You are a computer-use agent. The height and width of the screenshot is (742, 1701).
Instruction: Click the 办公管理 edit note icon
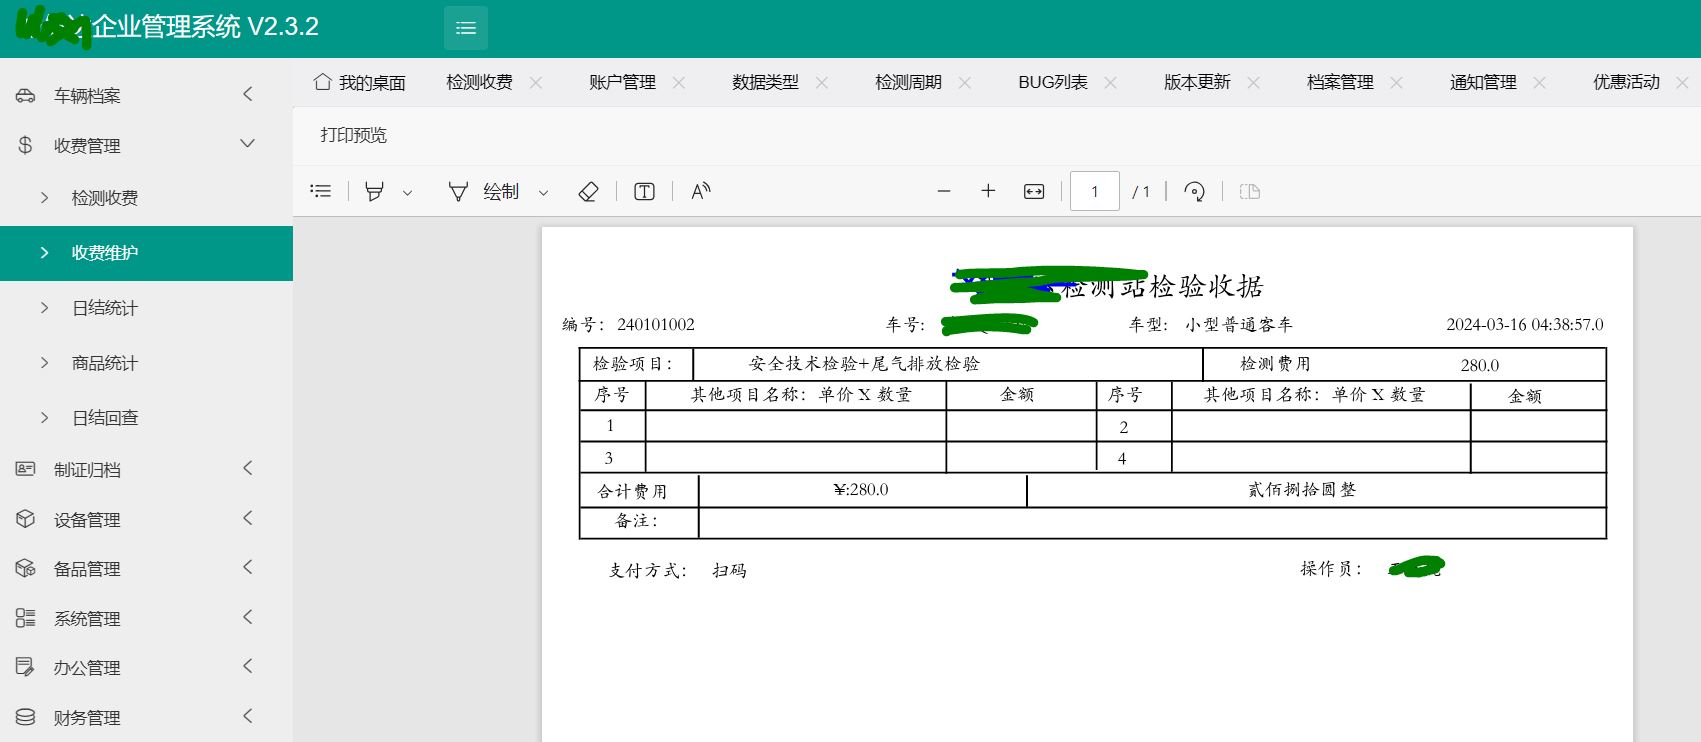tap(26, 667)
